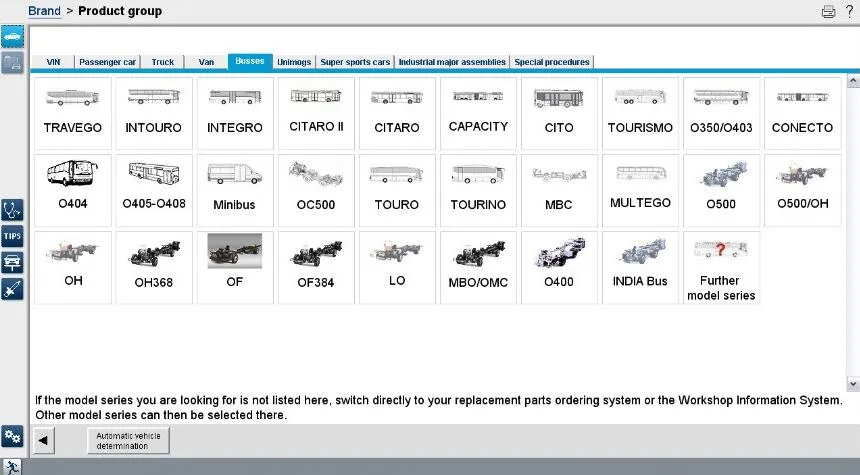The image size is (860, 475).
Task: Open Industrial major assemblies tab
Action: [x=452, y=62]
